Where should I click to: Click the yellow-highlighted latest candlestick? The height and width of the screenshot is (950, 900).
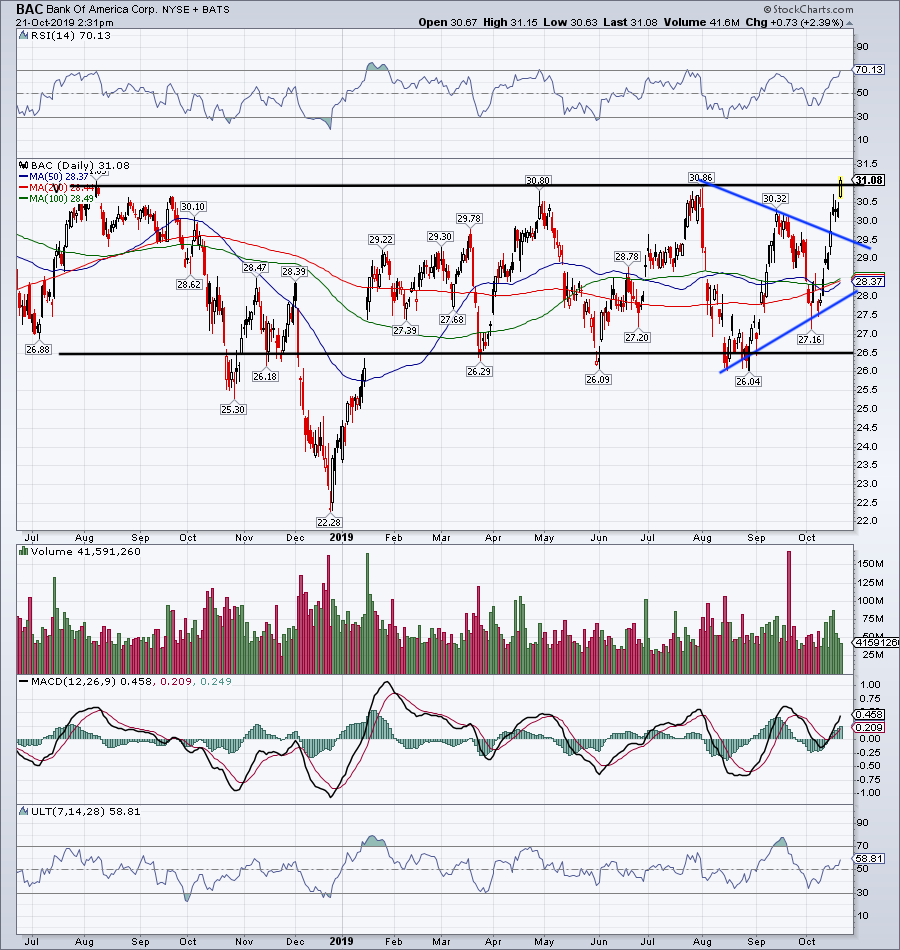[x=841, y=187]
